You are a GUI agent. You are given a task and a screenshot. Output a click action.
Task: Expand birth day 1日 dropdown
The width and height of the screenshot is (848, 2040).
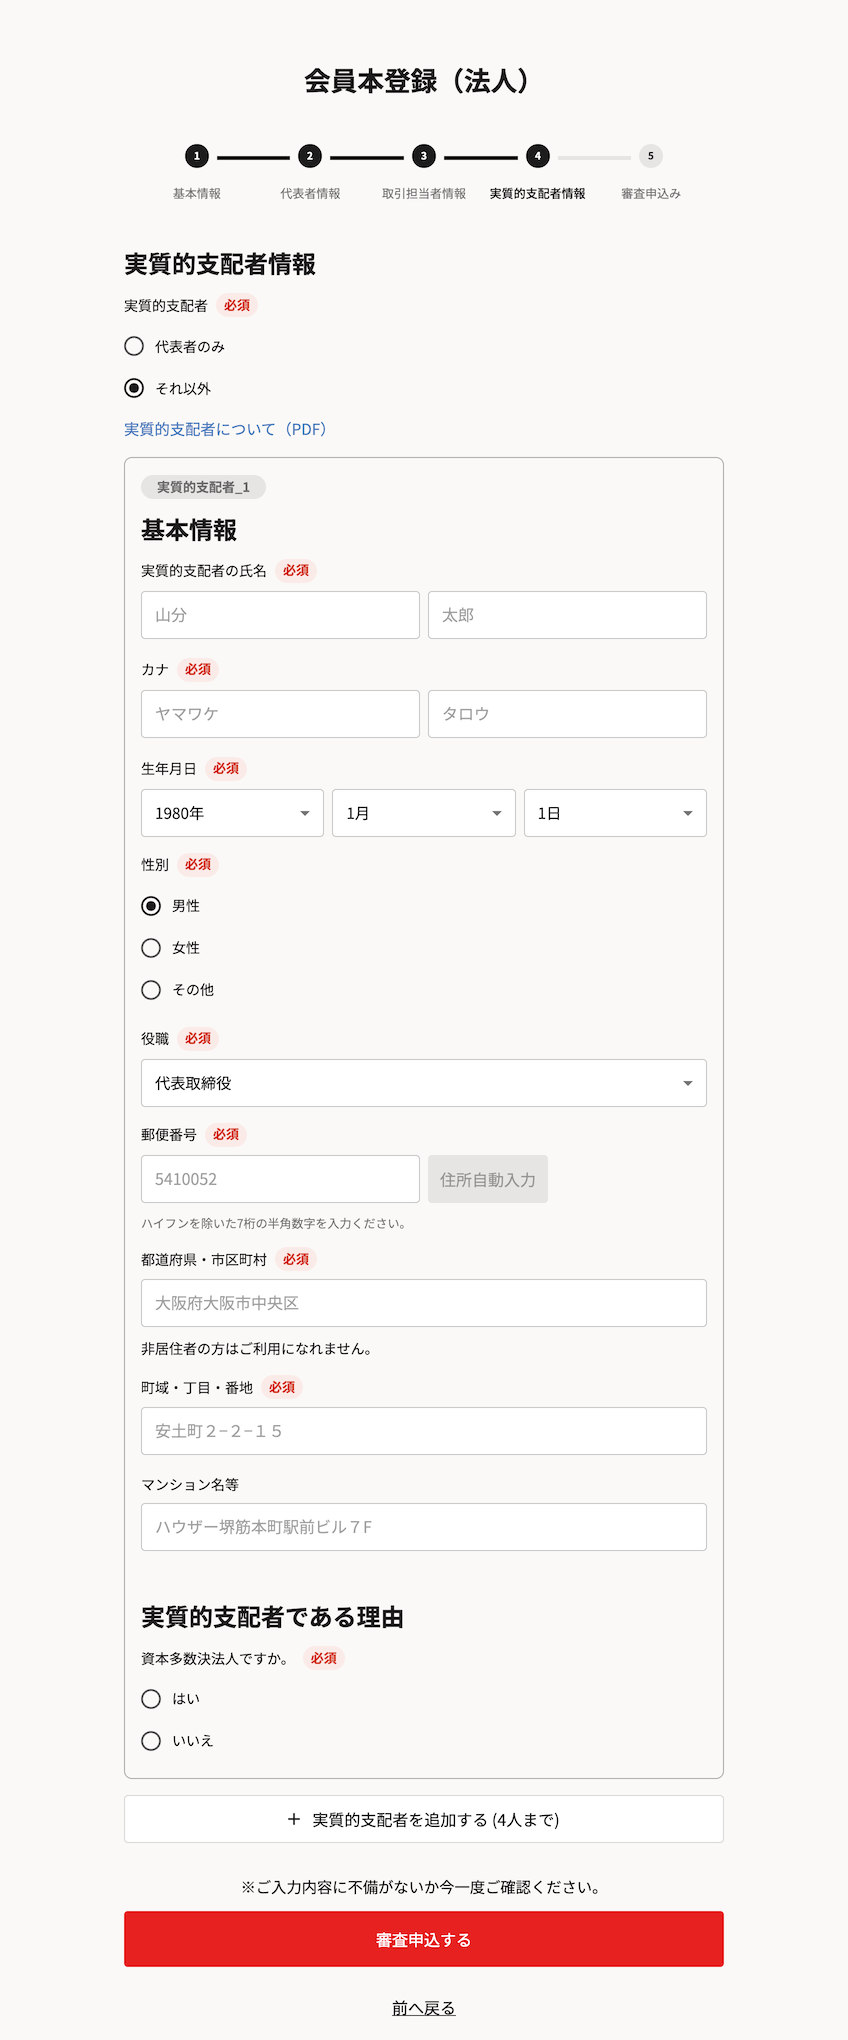tap(615, 813)
